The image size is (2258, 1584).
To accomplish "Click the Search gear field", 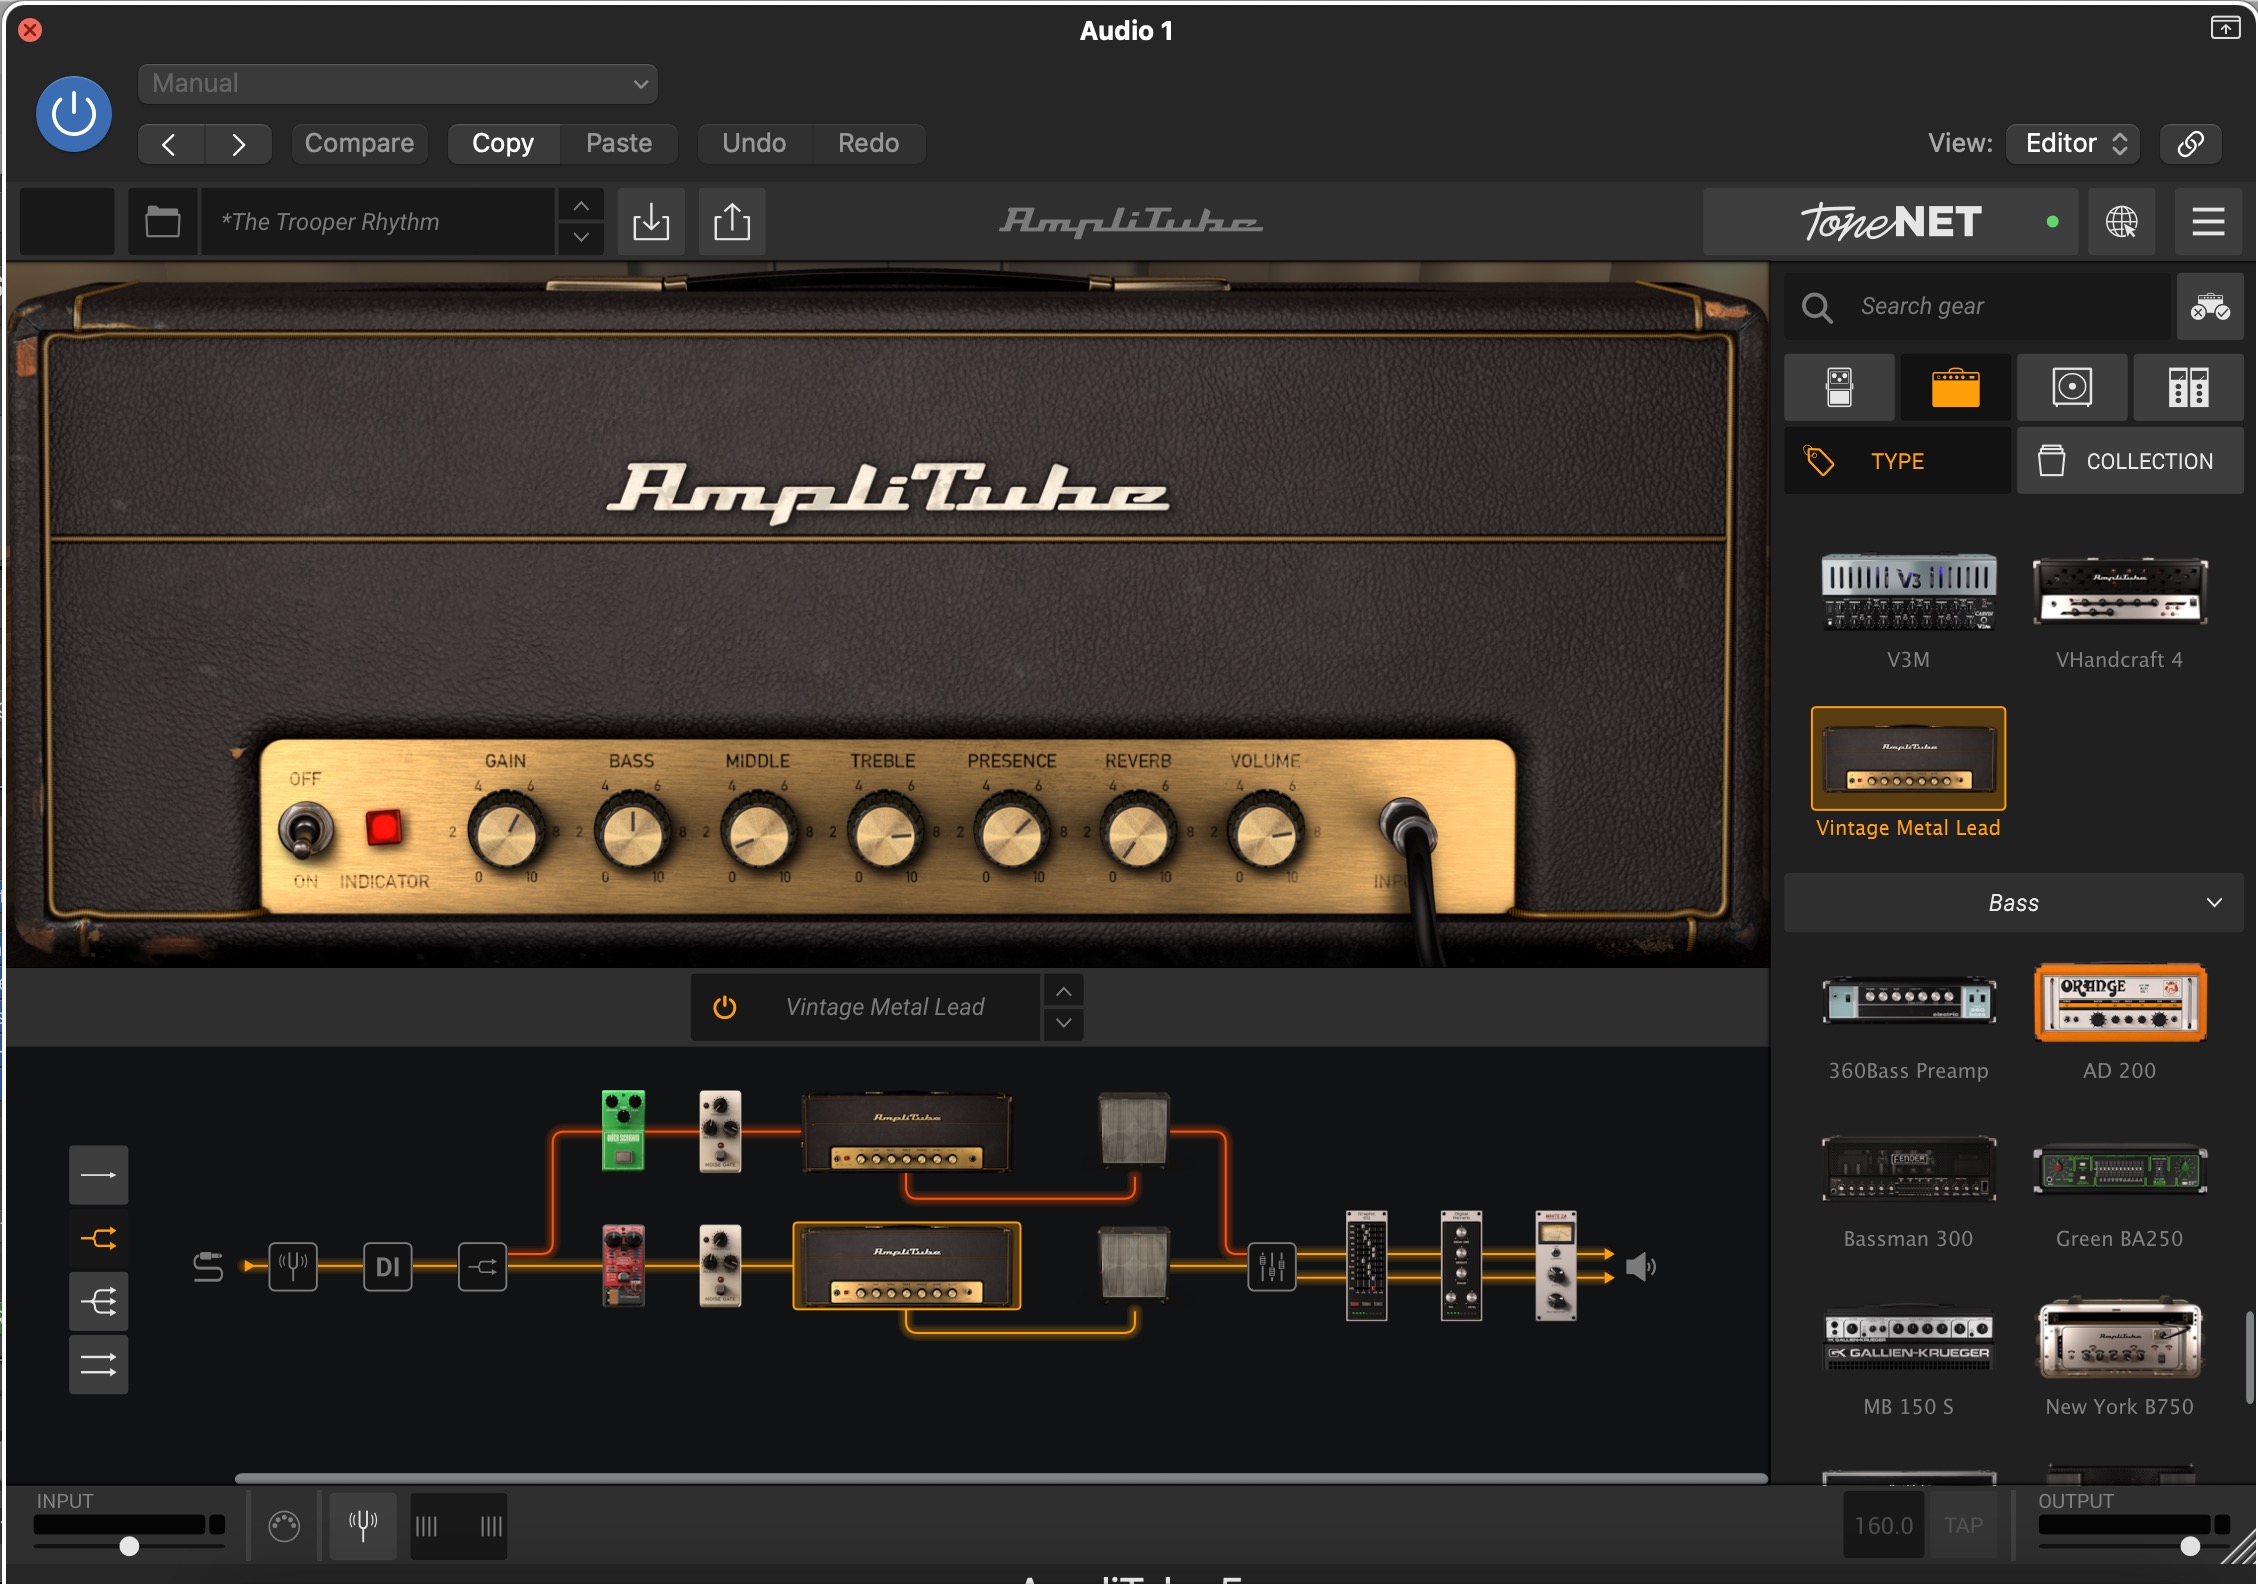I will tap(1978, 306).
